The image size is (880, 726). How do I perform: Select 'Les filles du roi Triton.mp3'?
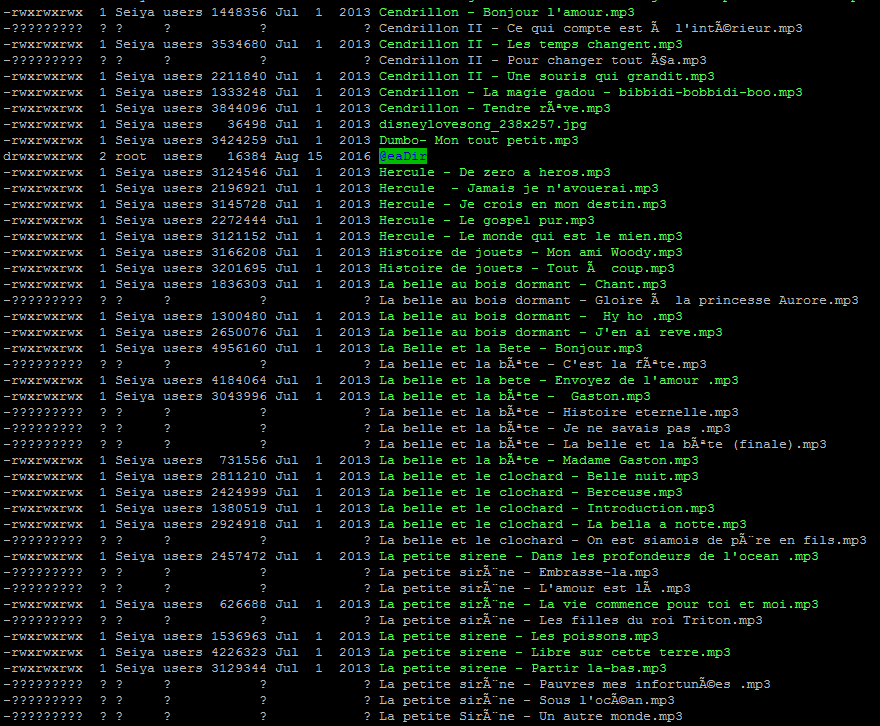pos(650,621)
